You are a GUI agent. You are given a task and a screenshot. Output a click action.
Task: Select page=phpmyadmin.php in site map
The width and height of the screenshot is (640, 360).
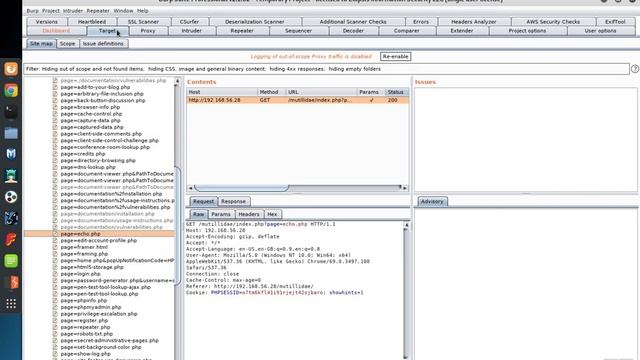click(91, 307)
